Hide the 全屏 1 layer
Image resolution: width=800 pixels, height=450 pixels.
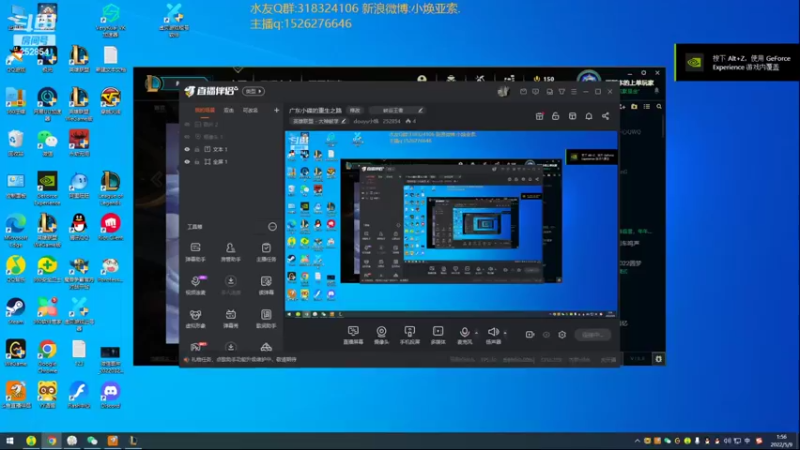tap(187, 162)
